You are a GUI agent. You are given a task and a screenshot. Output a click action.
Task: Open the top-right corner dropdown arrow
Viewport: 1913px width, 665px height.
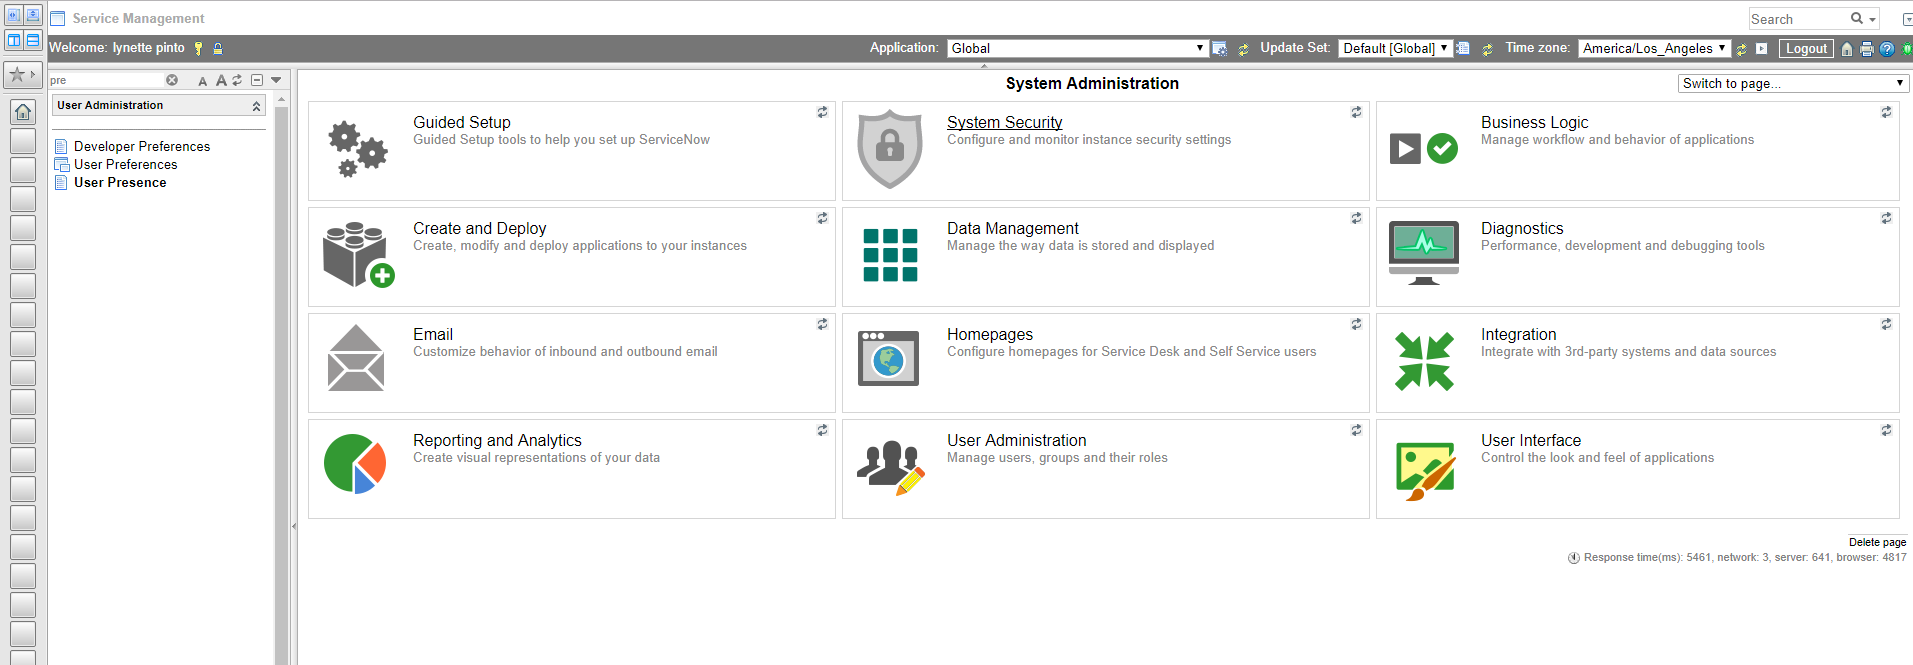point(1907,19)
